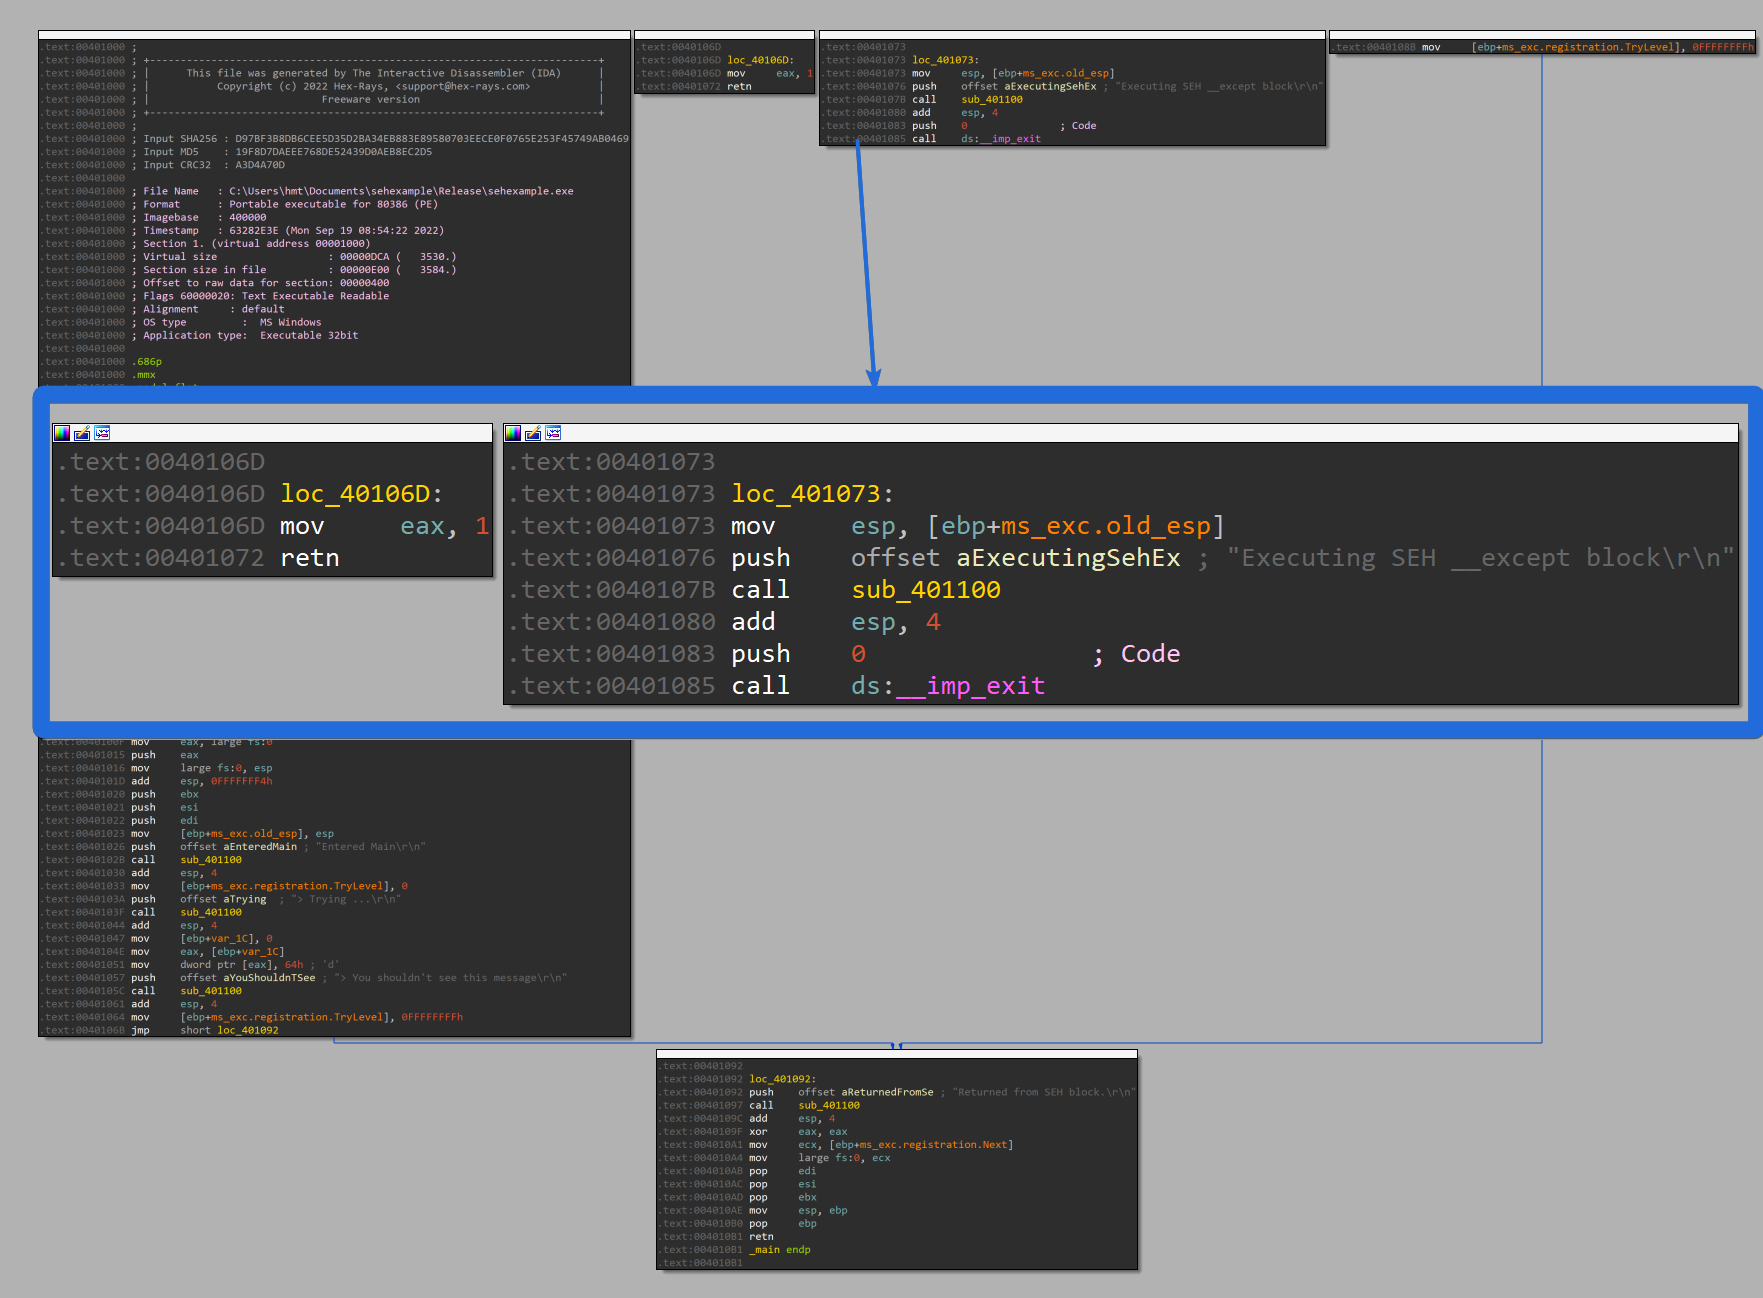
Task: Click the retn instruction in loc_40106D
Action: (308, 557)
